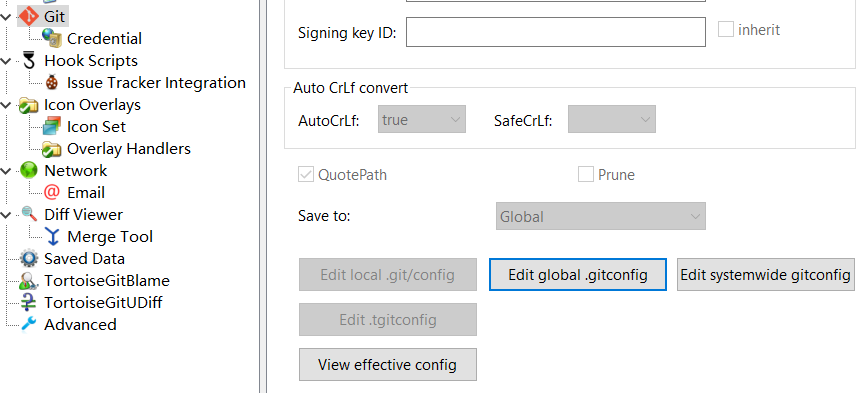Open the TortoiseGitBlame icon
The width and height of the screenshot is (862, 393).
coord(29,280)
